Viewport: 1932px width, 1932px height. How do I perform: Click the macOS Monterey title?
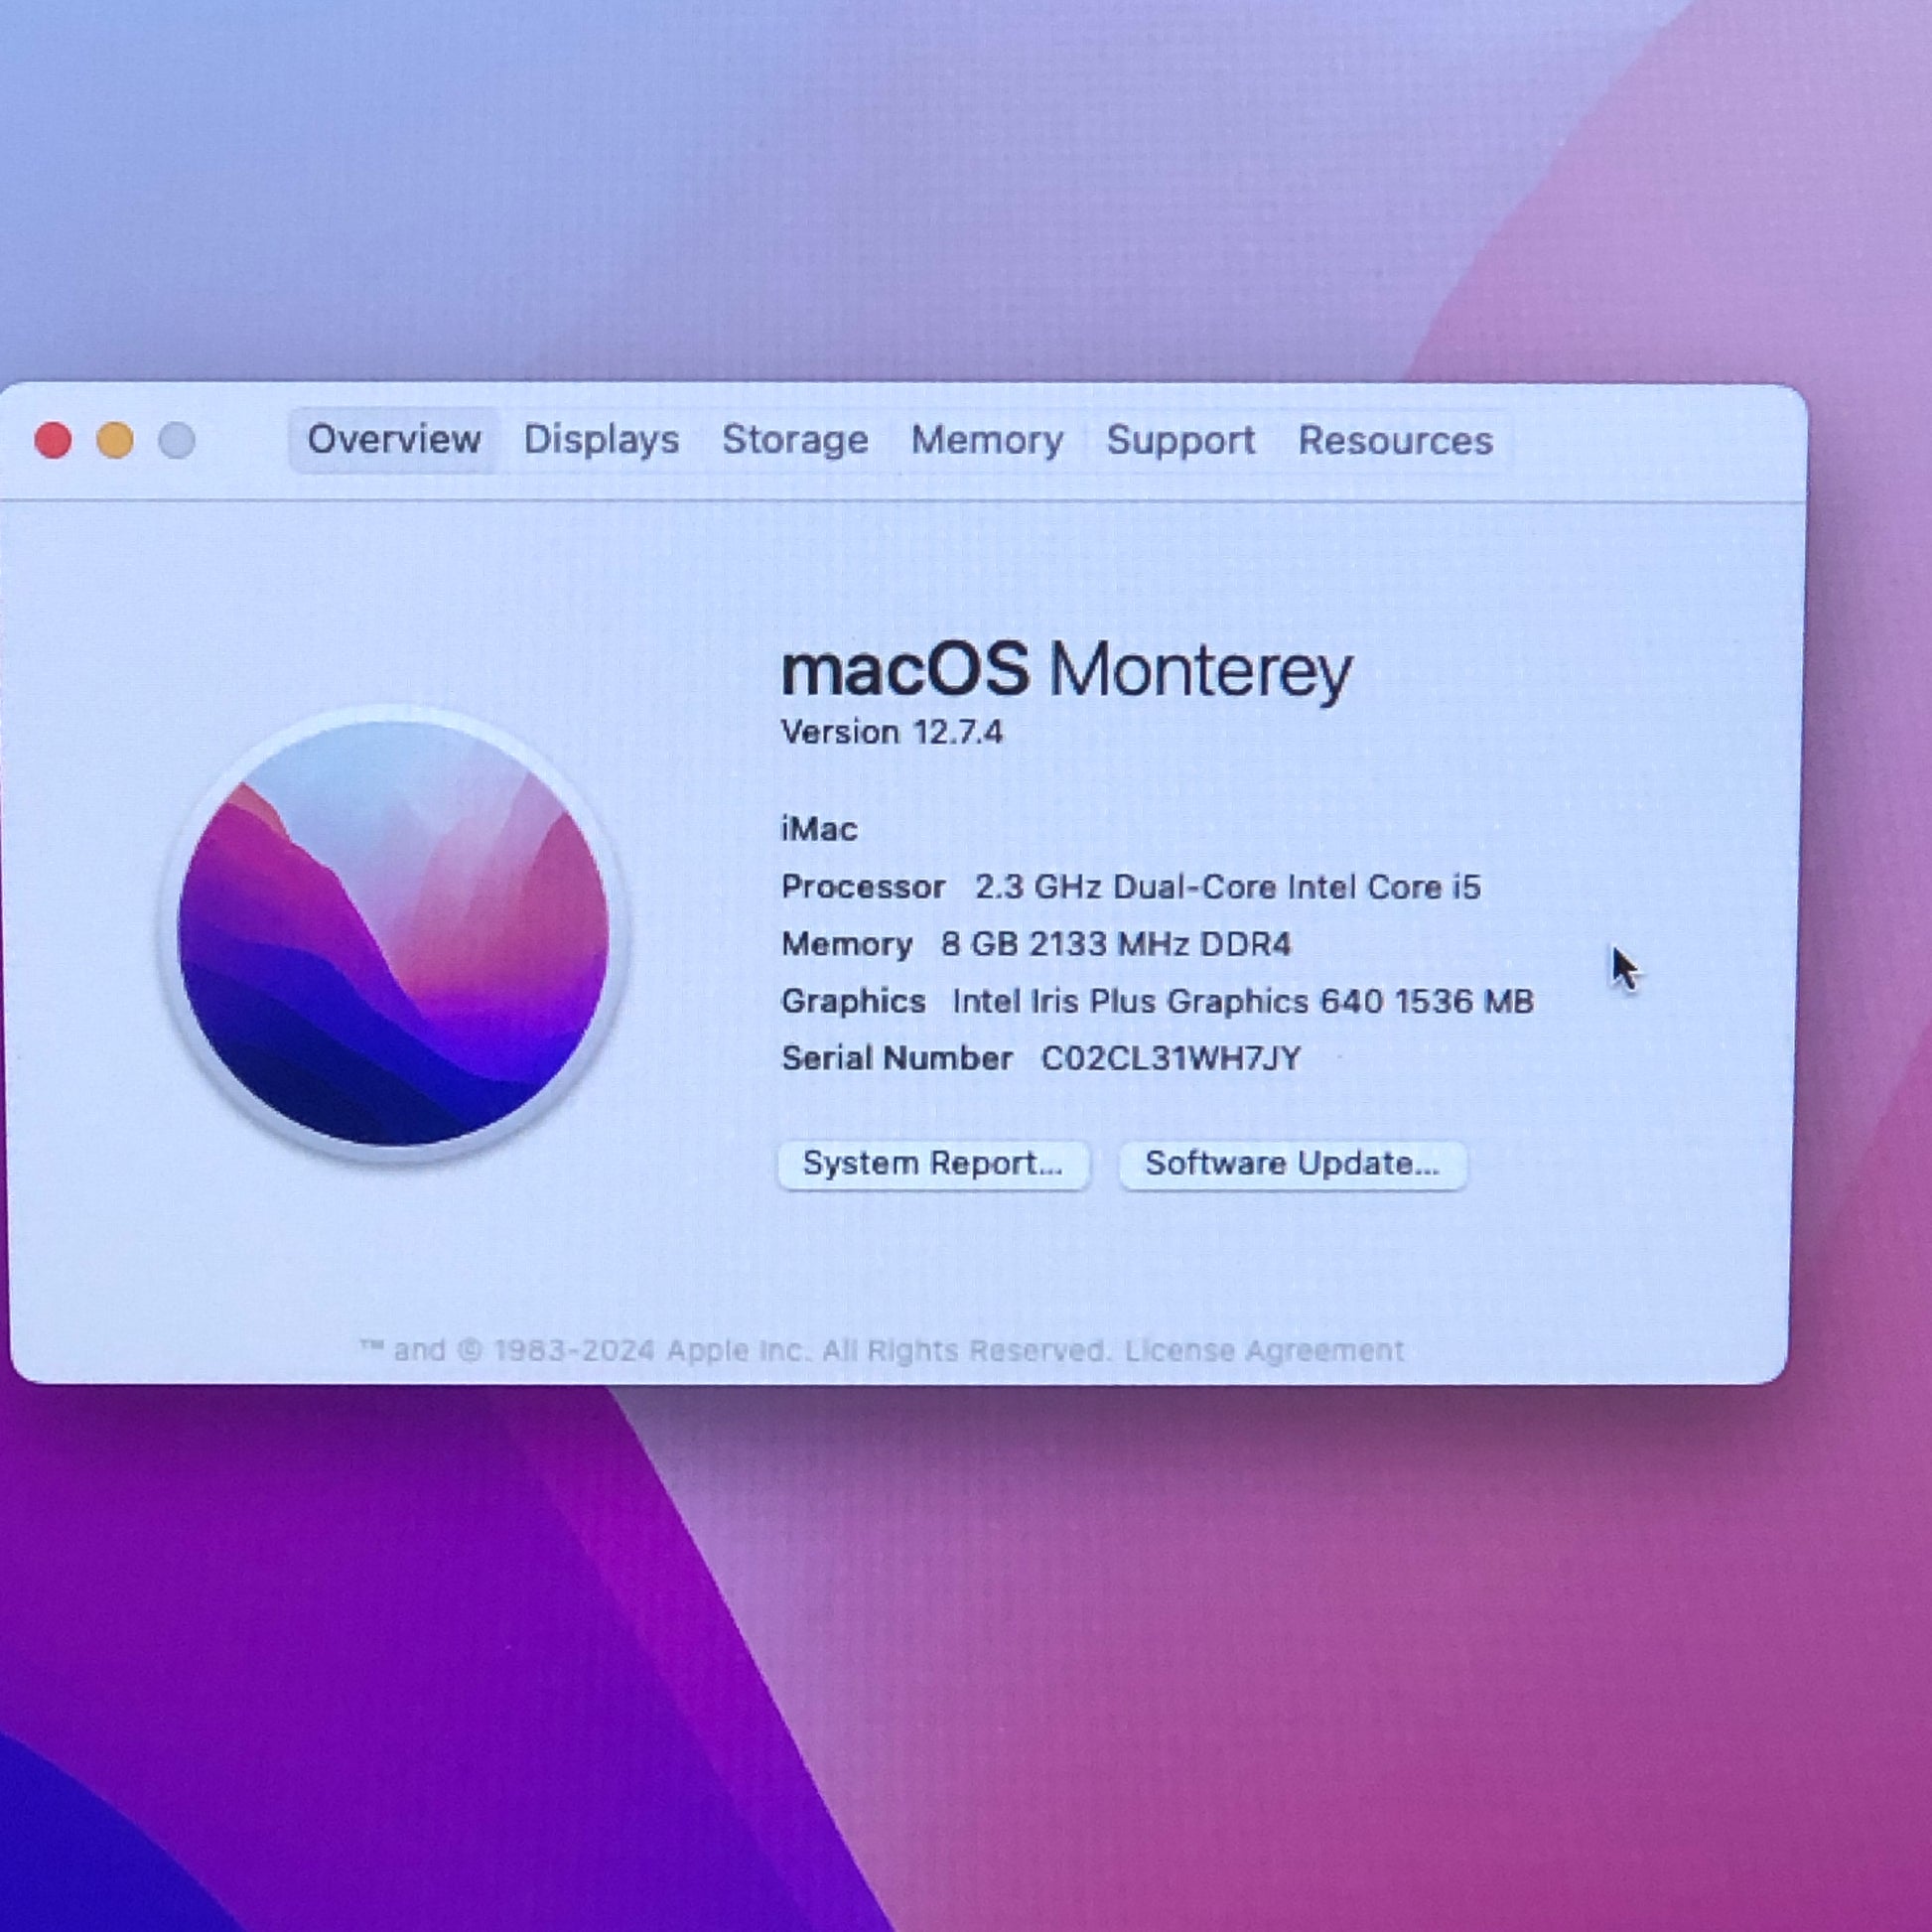tap(1066, 670)
